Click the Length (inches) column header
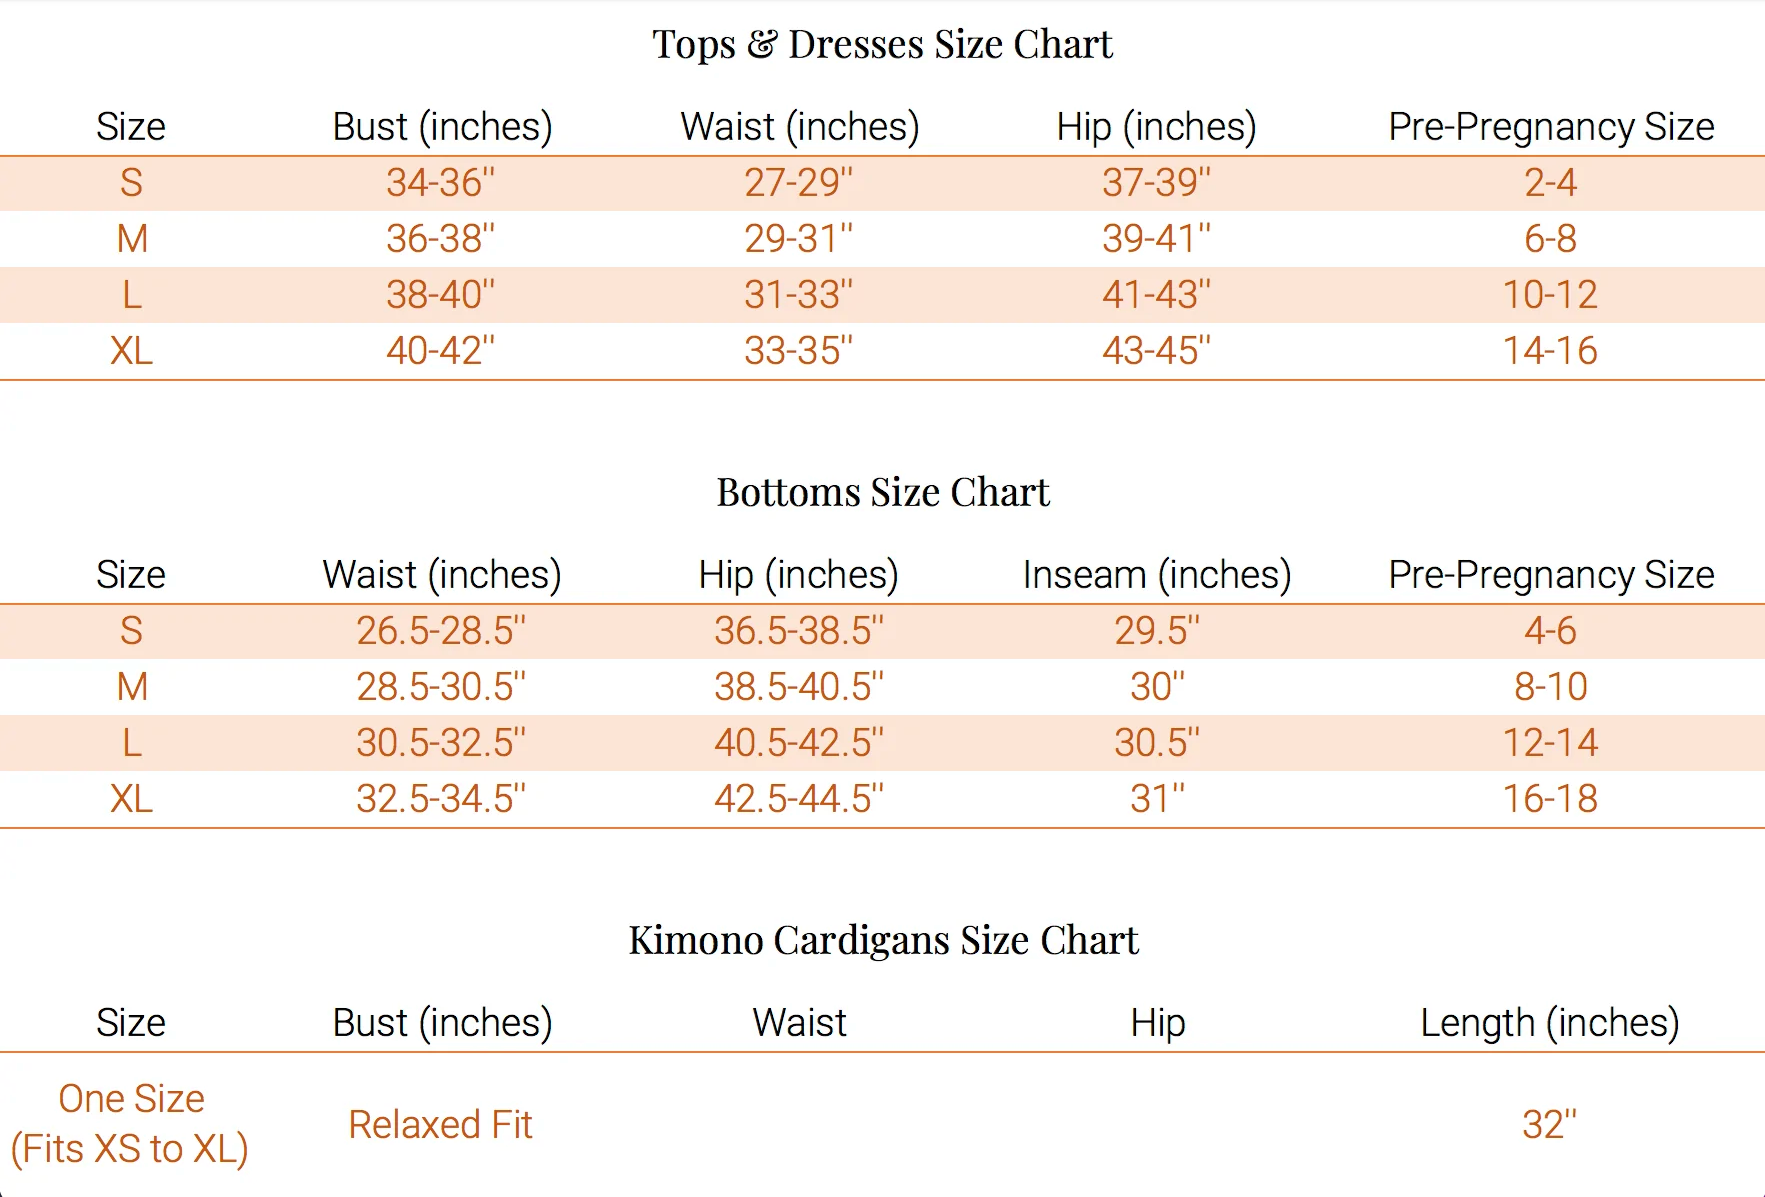 (1550, 1023)
